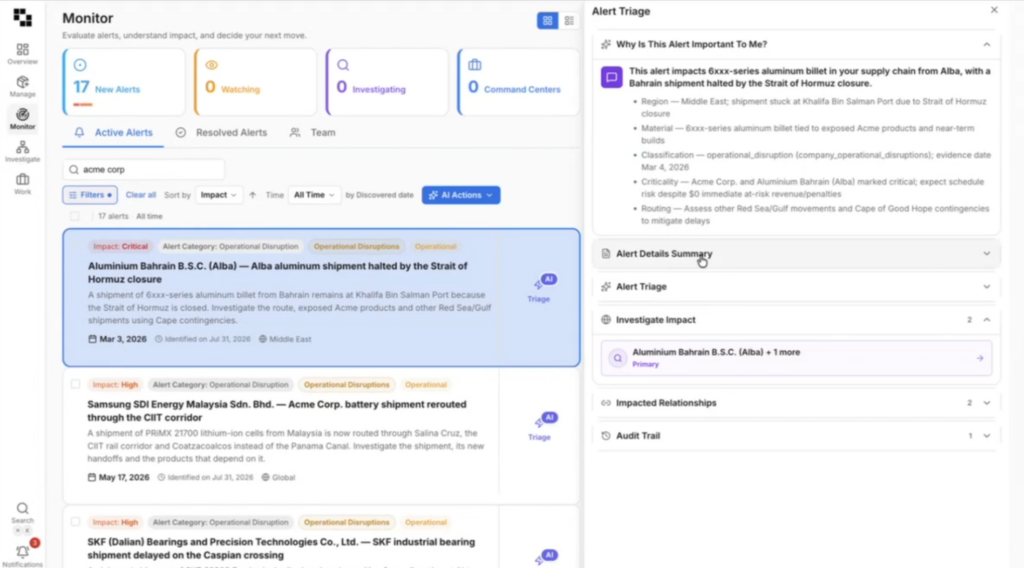This screenshot has height=568, width=1024.
Task: Expand the Impacted Relationships section
Action: click(797, 403)
